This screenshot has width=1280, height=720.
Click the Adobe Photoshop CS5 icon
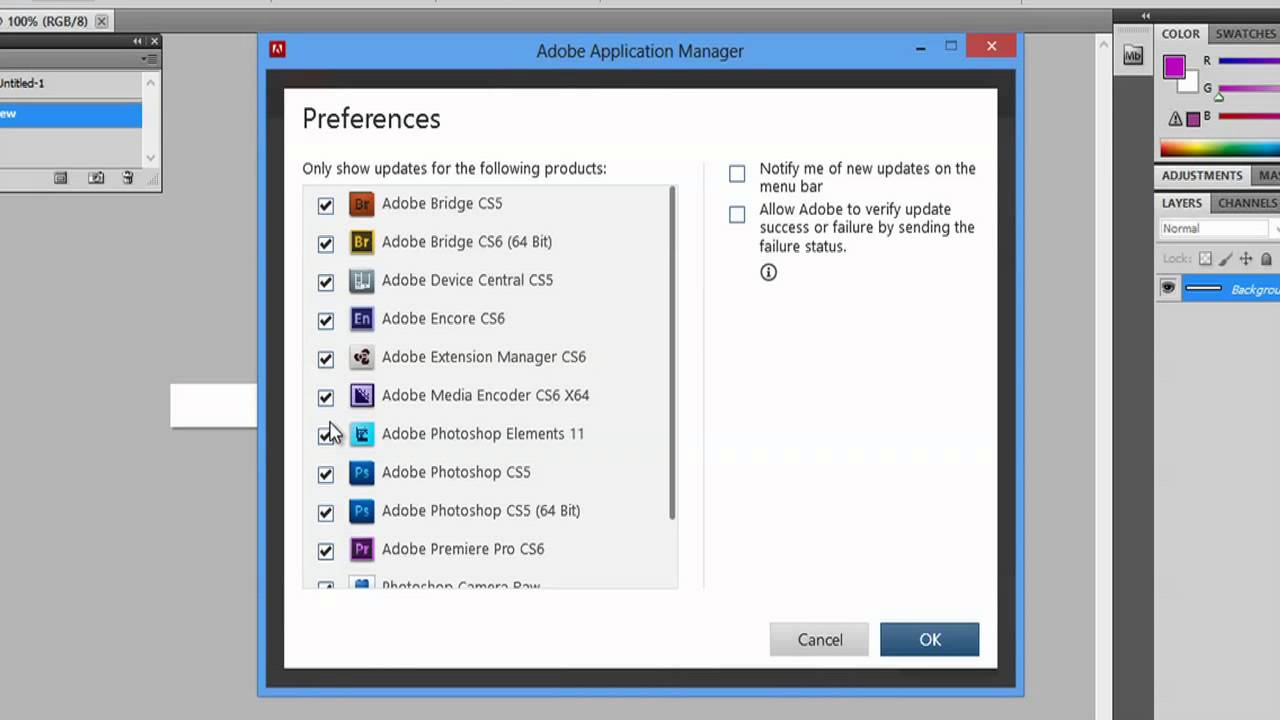point(361,472)
